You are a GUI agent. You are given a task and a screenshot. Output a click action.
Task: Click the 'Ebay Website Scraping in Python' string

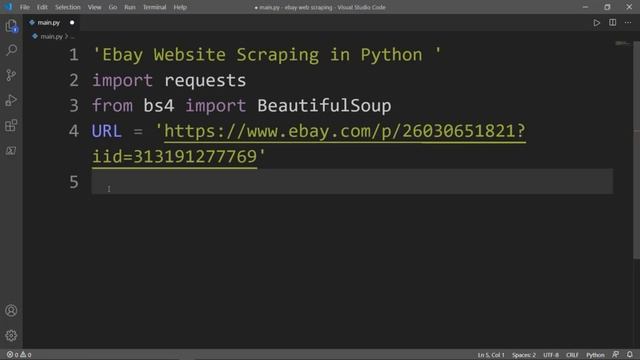pos(267,55)
